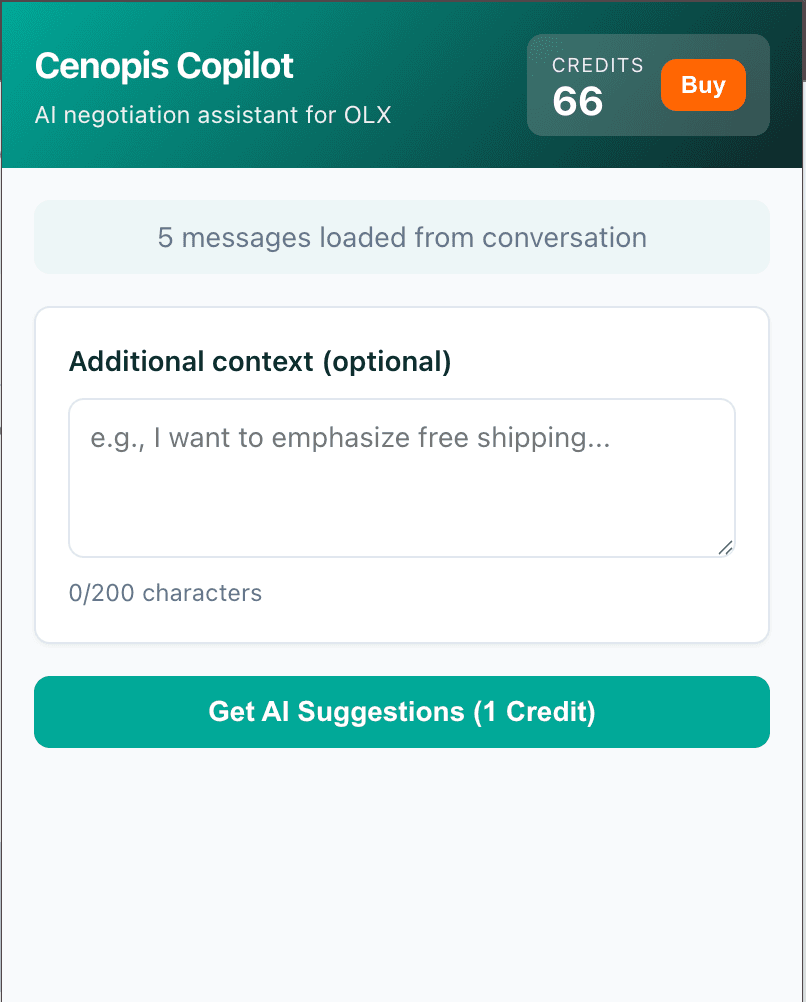
Task: Click the word conversation in the banner
Action: point(564,238)
